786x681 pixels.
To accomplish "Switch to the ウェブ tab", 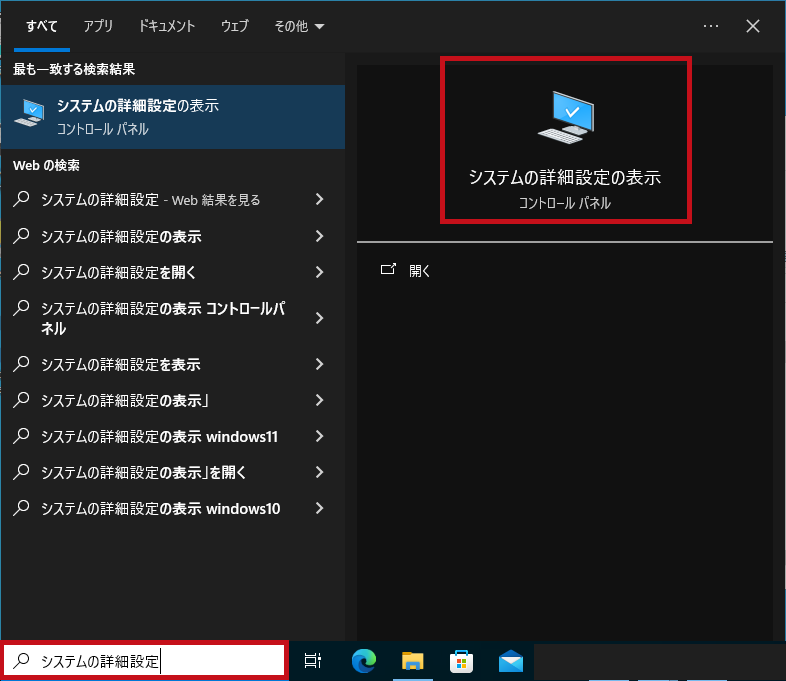I will [x=235, y=26].
